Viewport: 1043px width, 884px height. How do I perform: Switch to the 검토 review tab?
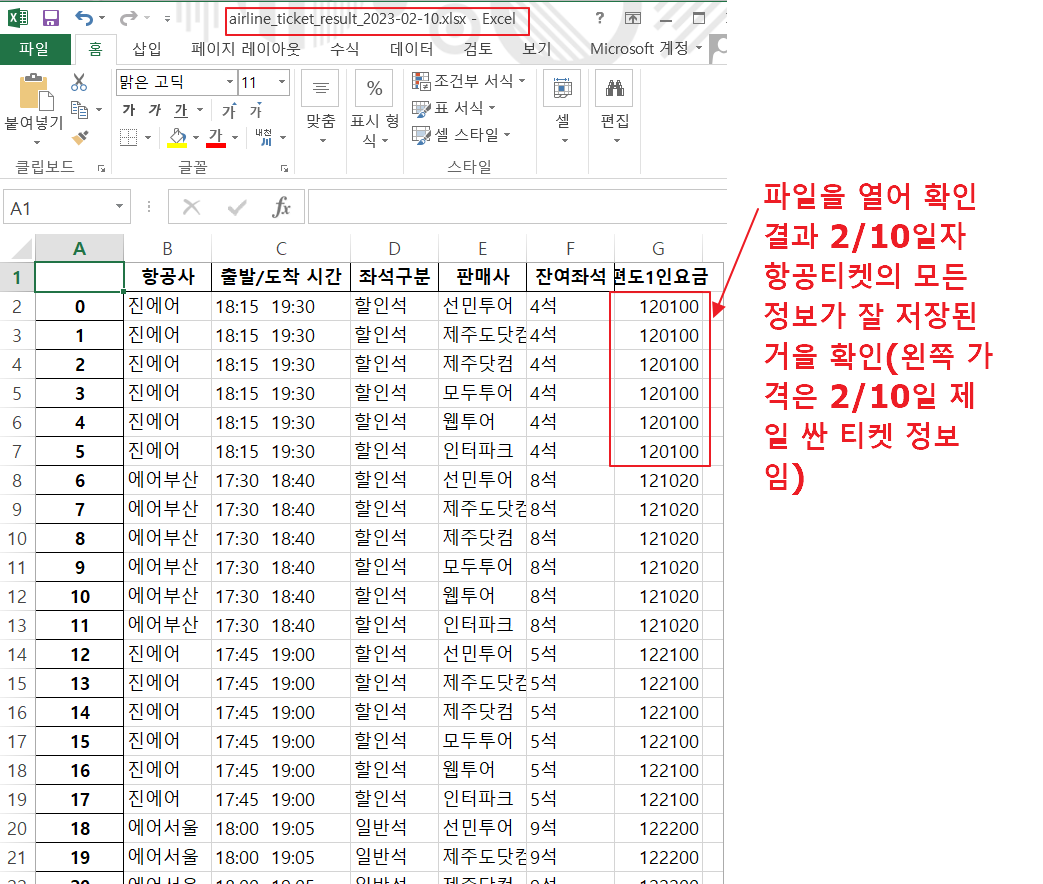point(477,49)
